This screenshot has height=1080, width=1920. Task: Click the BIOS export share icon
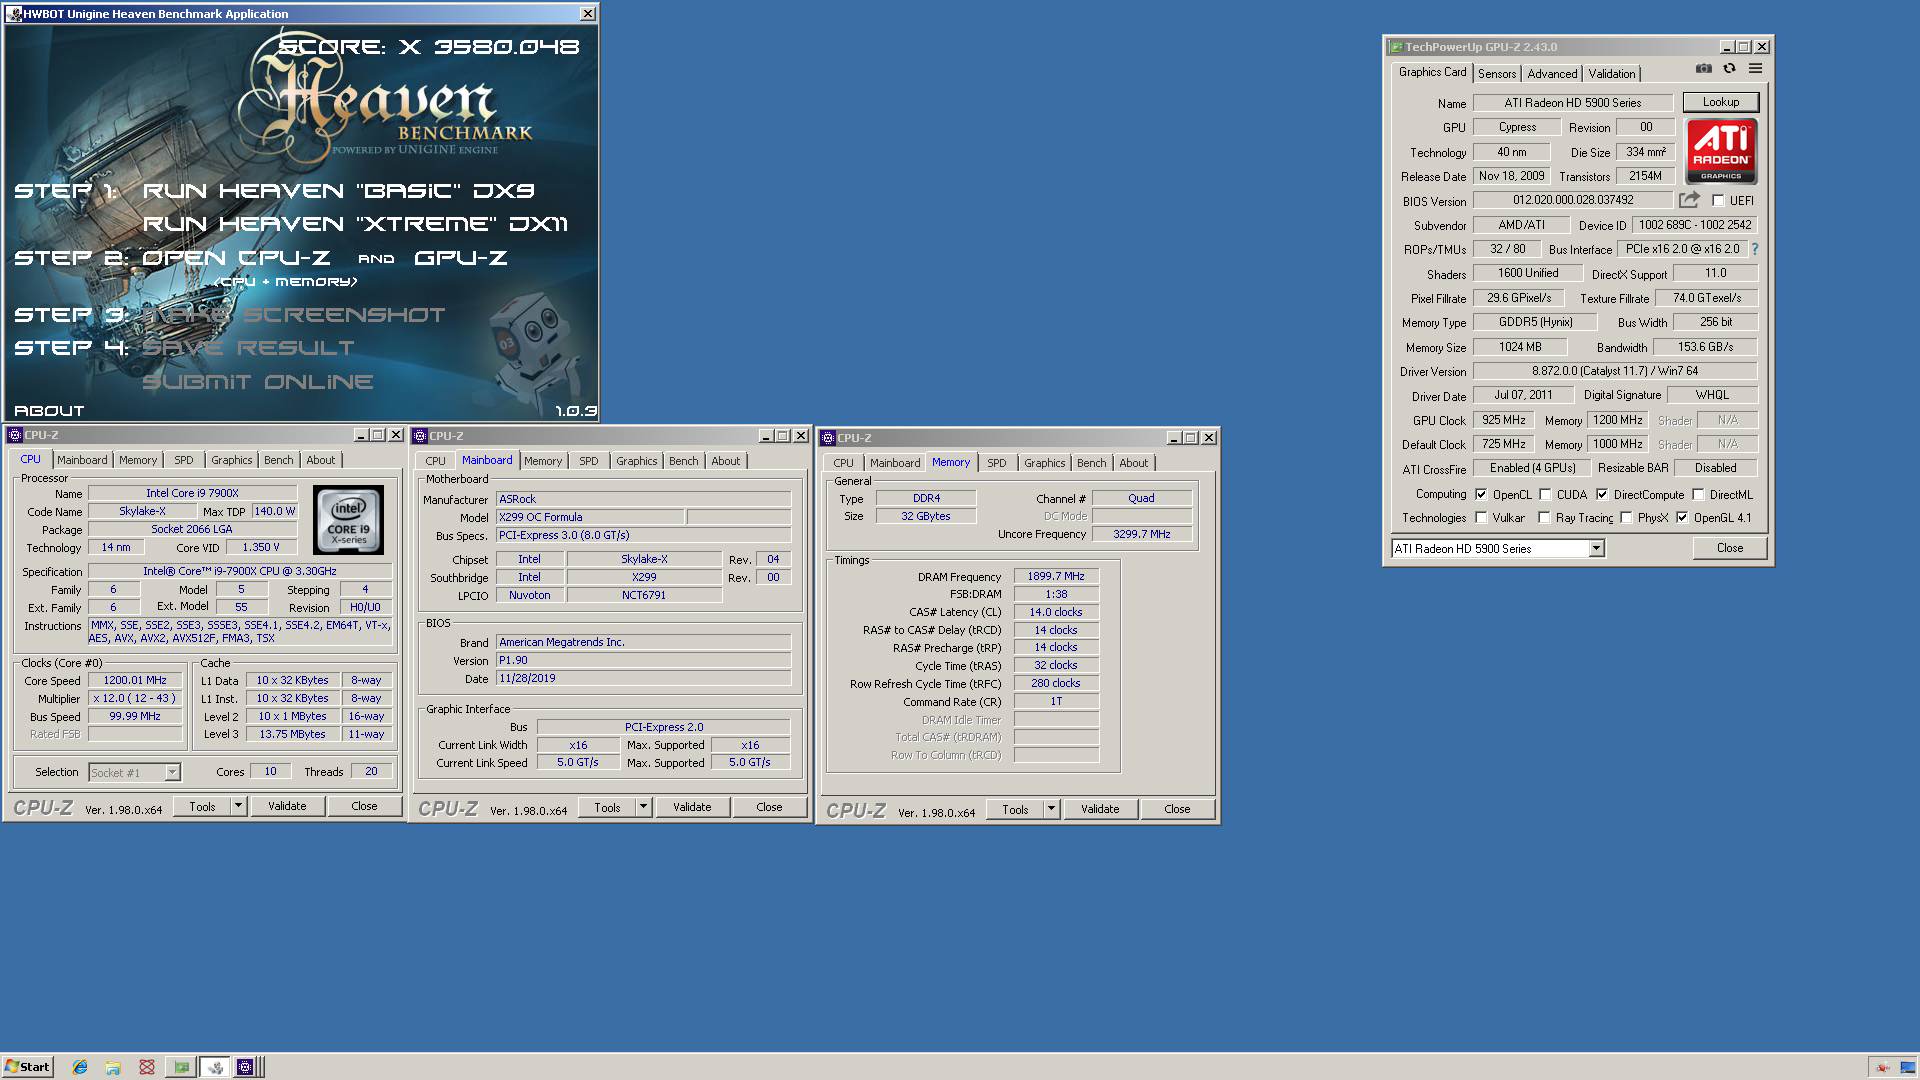tap(1689, 200)
